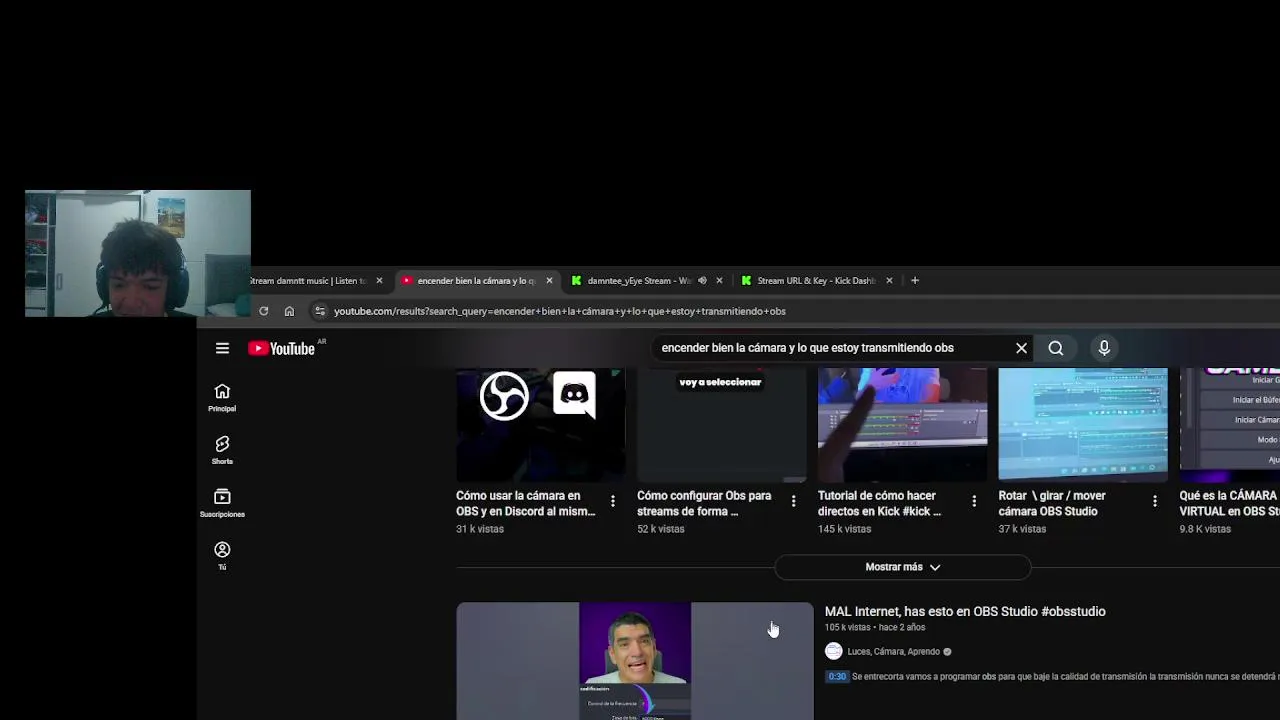Image resolution: width=1280 pixels, height=720 pixels.
Task: Go to Principal home in sidebar
Action: [x=222, y=397]
